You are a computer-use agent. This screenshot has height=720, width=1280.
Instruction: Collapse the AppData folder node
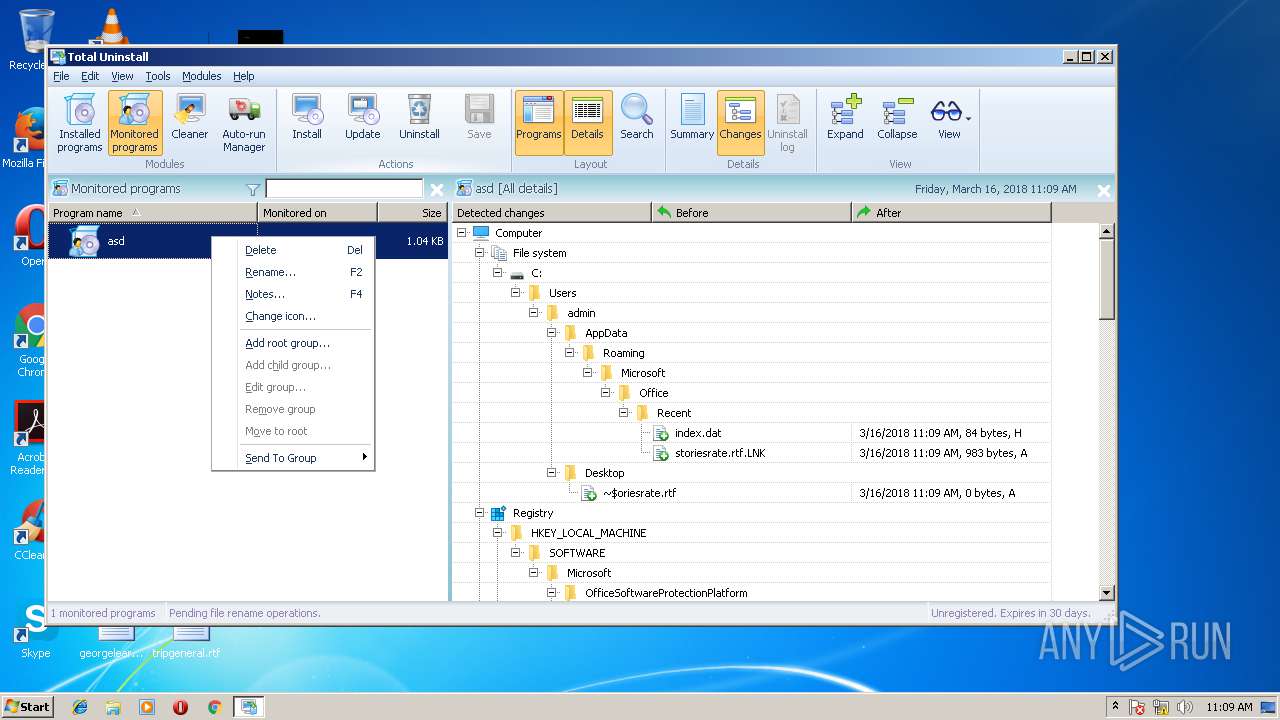pos(552,333)
